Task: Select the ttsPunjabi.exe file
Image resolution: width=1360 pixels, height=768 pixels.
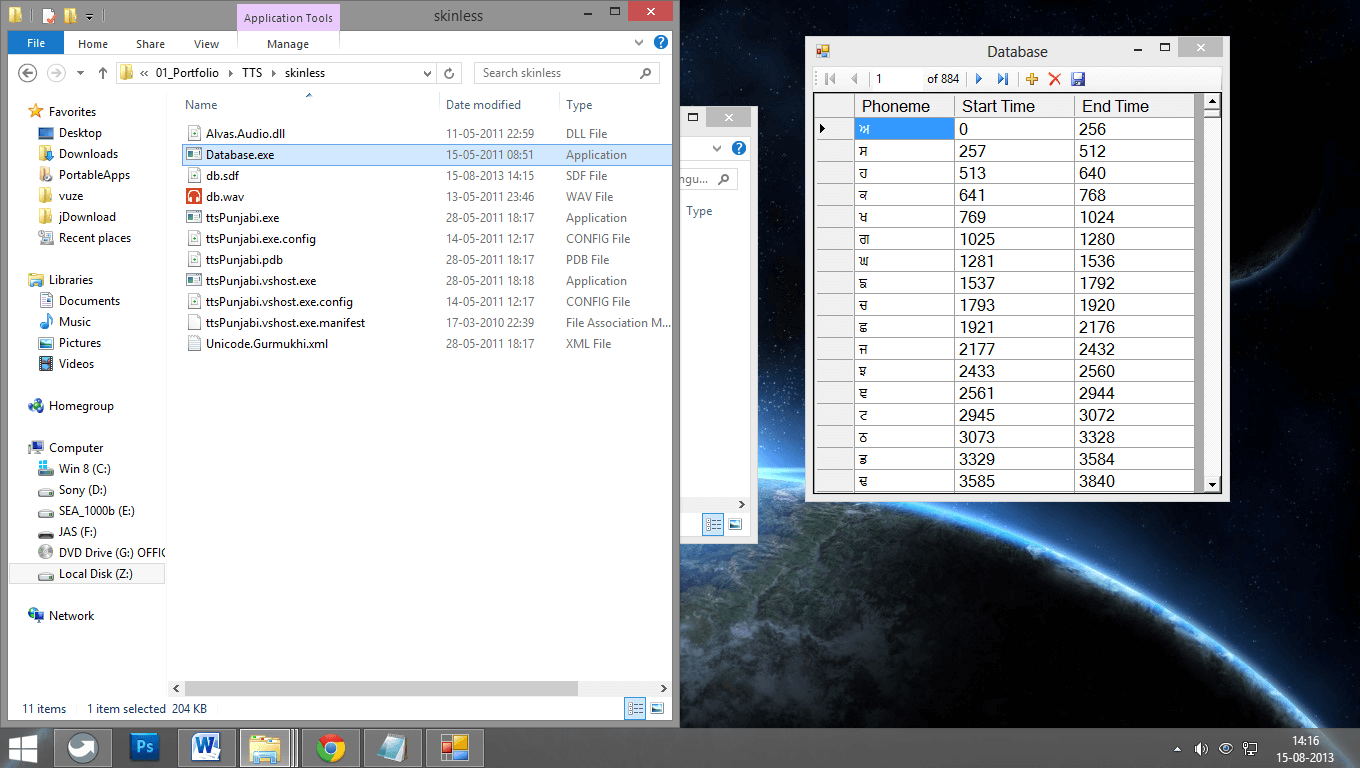Action: click(242, 218)
